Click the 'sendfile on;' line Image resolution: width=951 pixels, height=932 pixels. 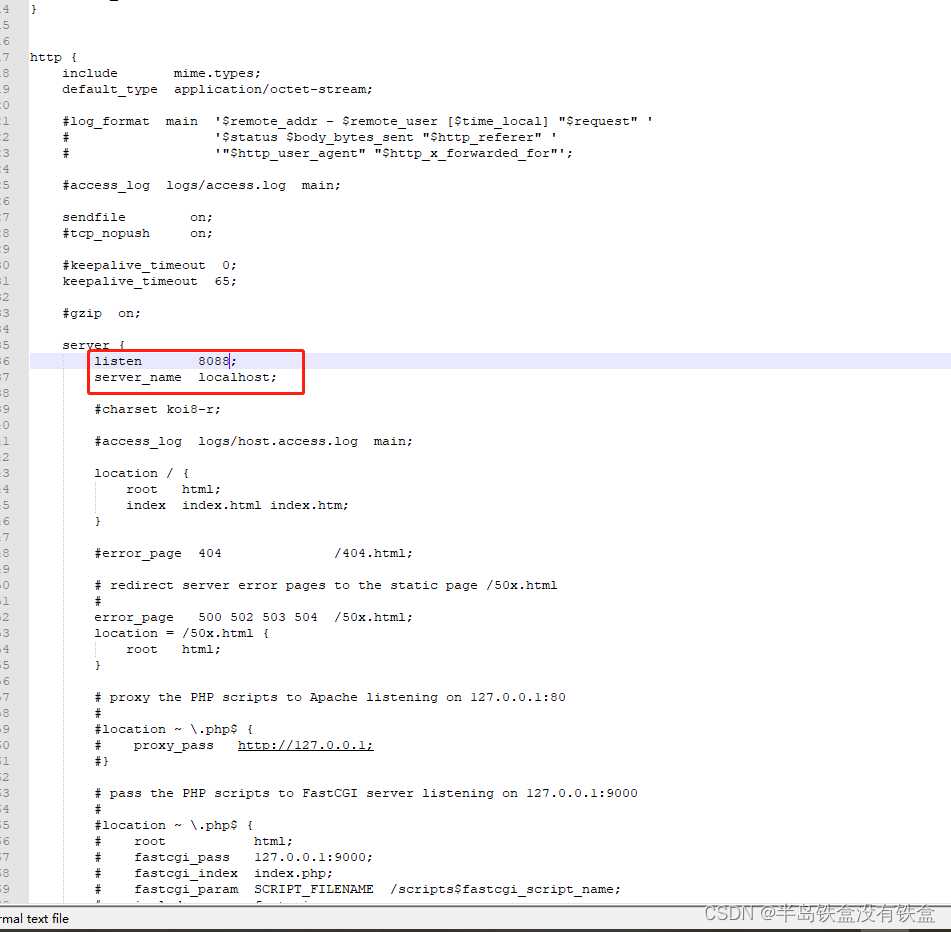137,217
